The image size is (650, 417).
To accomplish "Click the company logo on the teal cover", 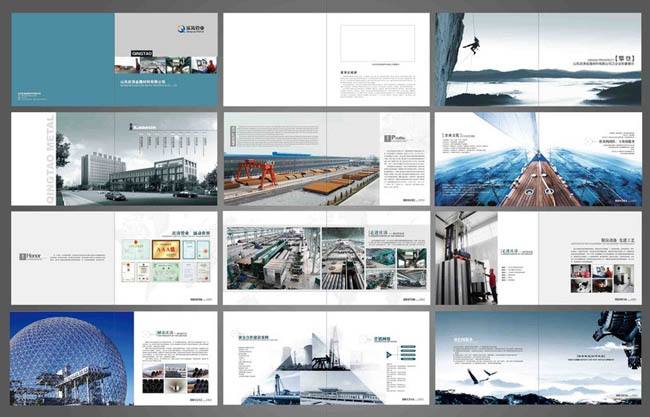I will (x=188, y=30).
